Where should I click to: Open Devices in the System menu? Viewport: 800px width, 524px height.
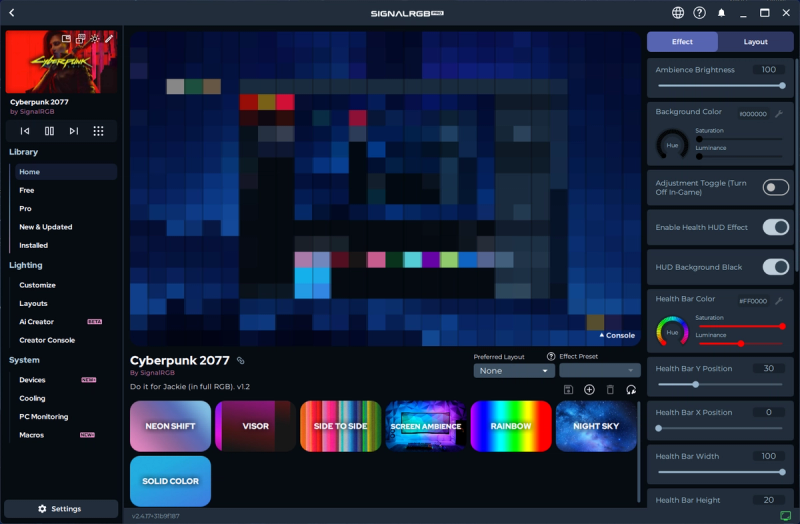(x=32, y=380)
